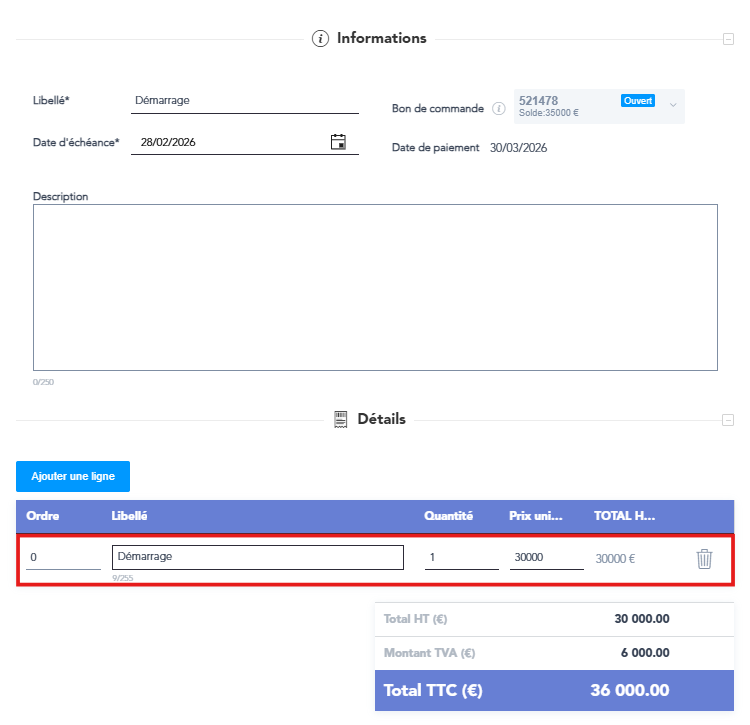
Task: Delete the Démarrage line with trash icon
Action: (704, 559)
